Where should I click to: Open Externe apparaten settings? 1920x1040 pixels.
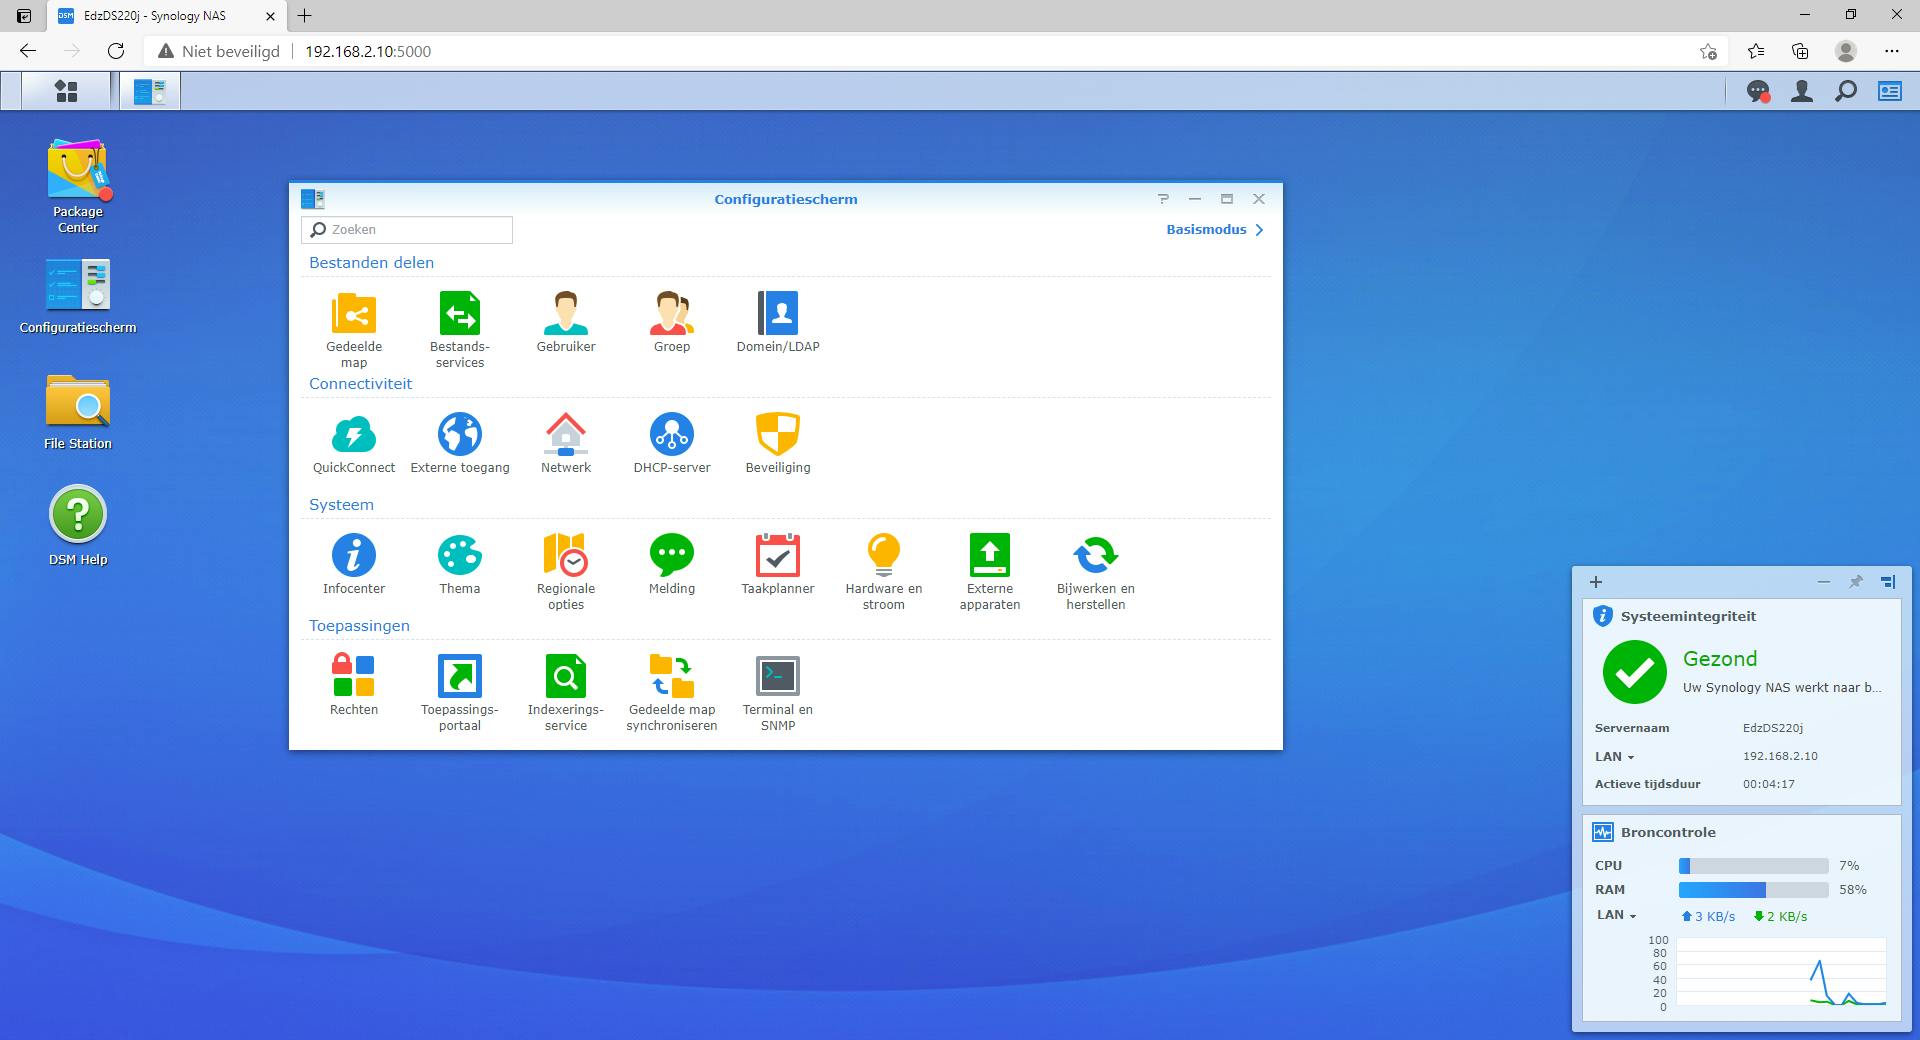click(990, 571)
